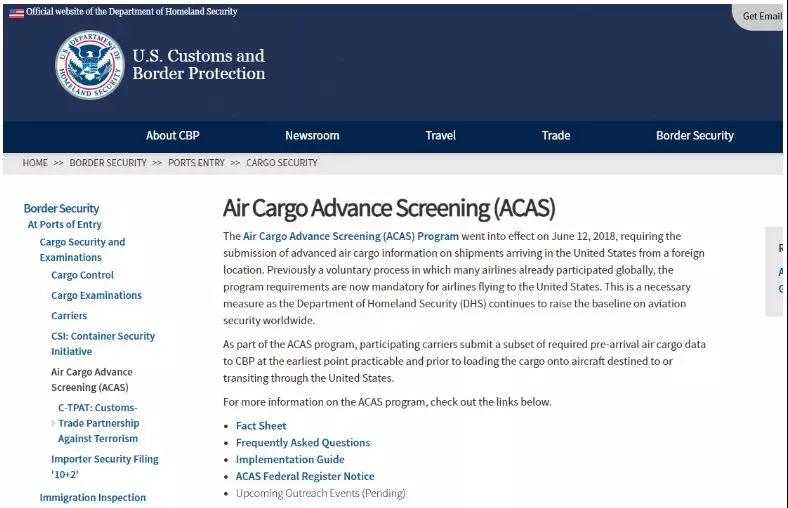Screen dimensions: 788x508
Task: Click the ACAS Program link in paragraph
Action: 350,236
